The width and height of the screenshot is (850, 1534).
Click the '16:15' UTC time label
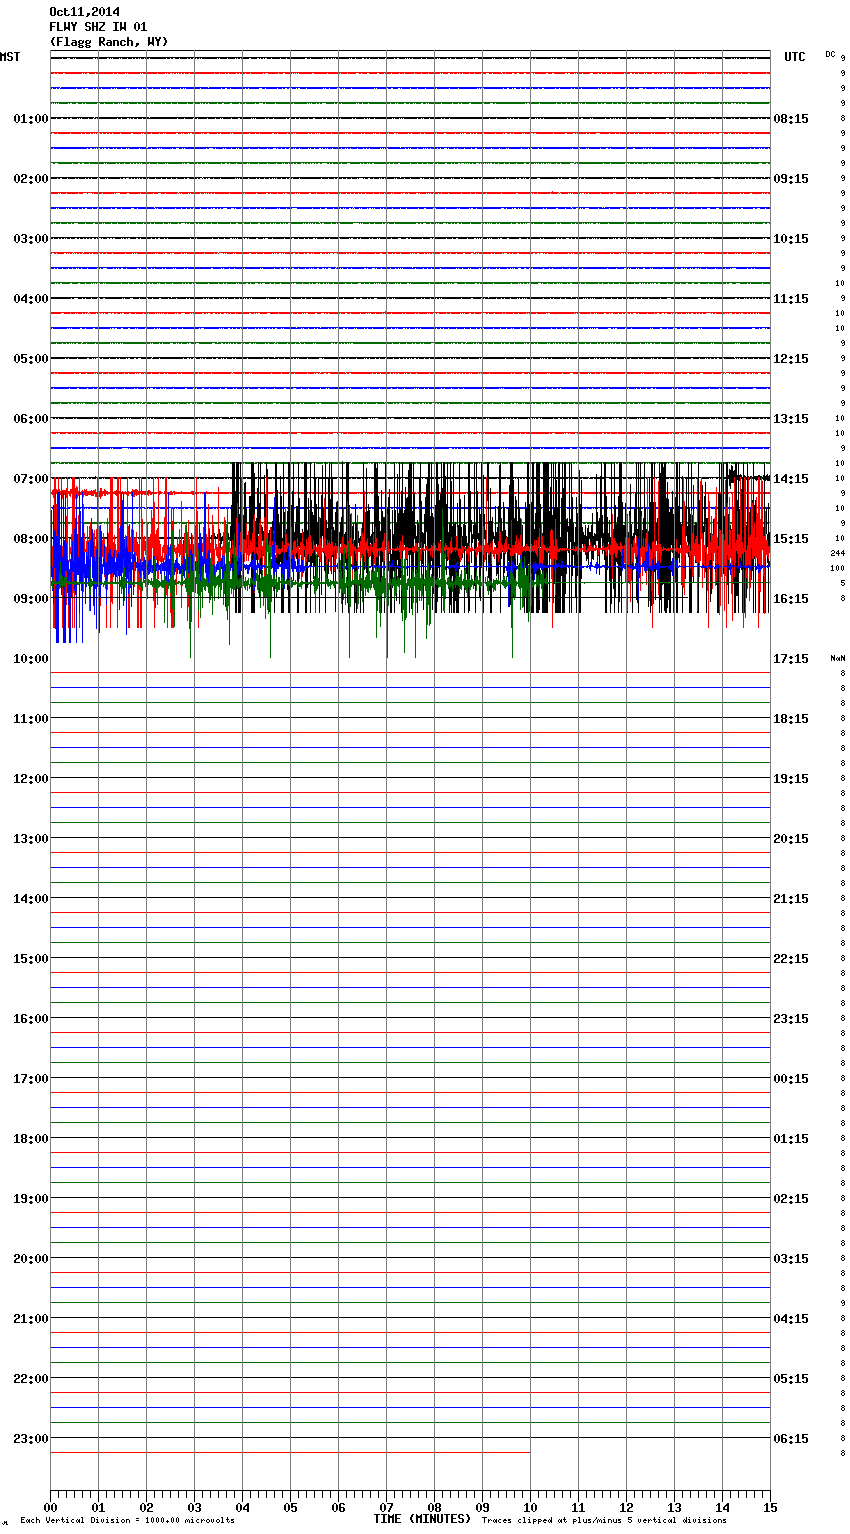pos(791,599)
